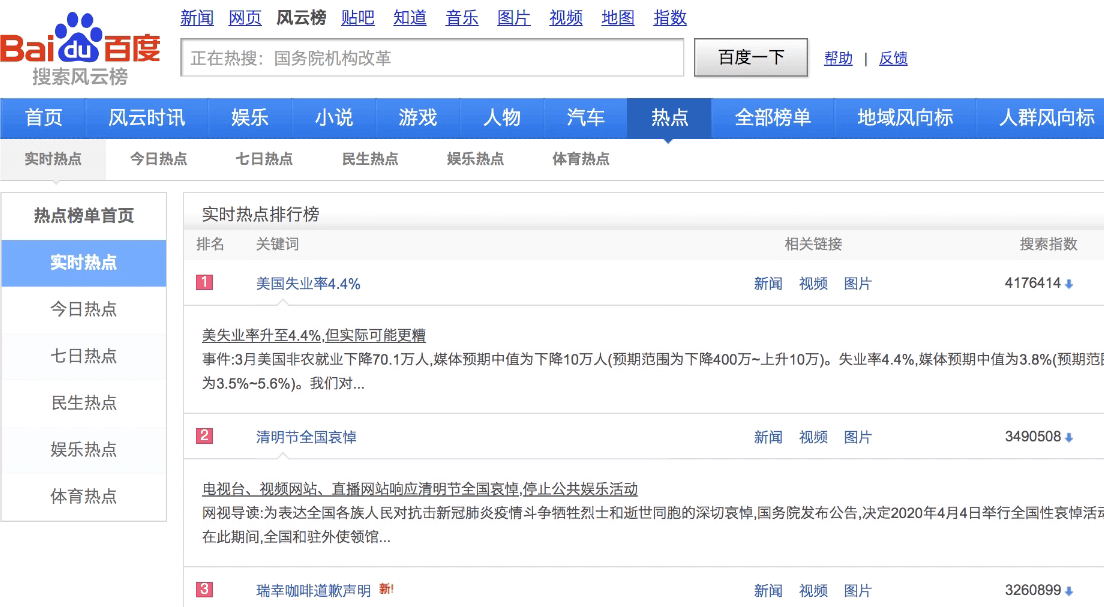Open the 帮助 help link
1104x607 pixels.
pyautogui.click(x=839, y=58)
